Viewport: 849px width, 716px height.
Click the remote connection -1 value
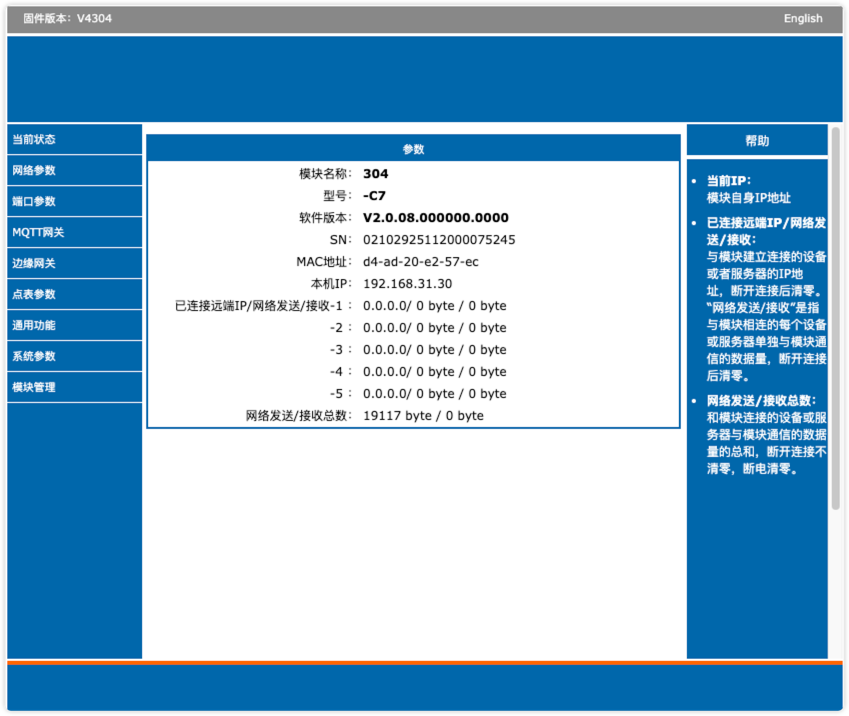(434, 306)
